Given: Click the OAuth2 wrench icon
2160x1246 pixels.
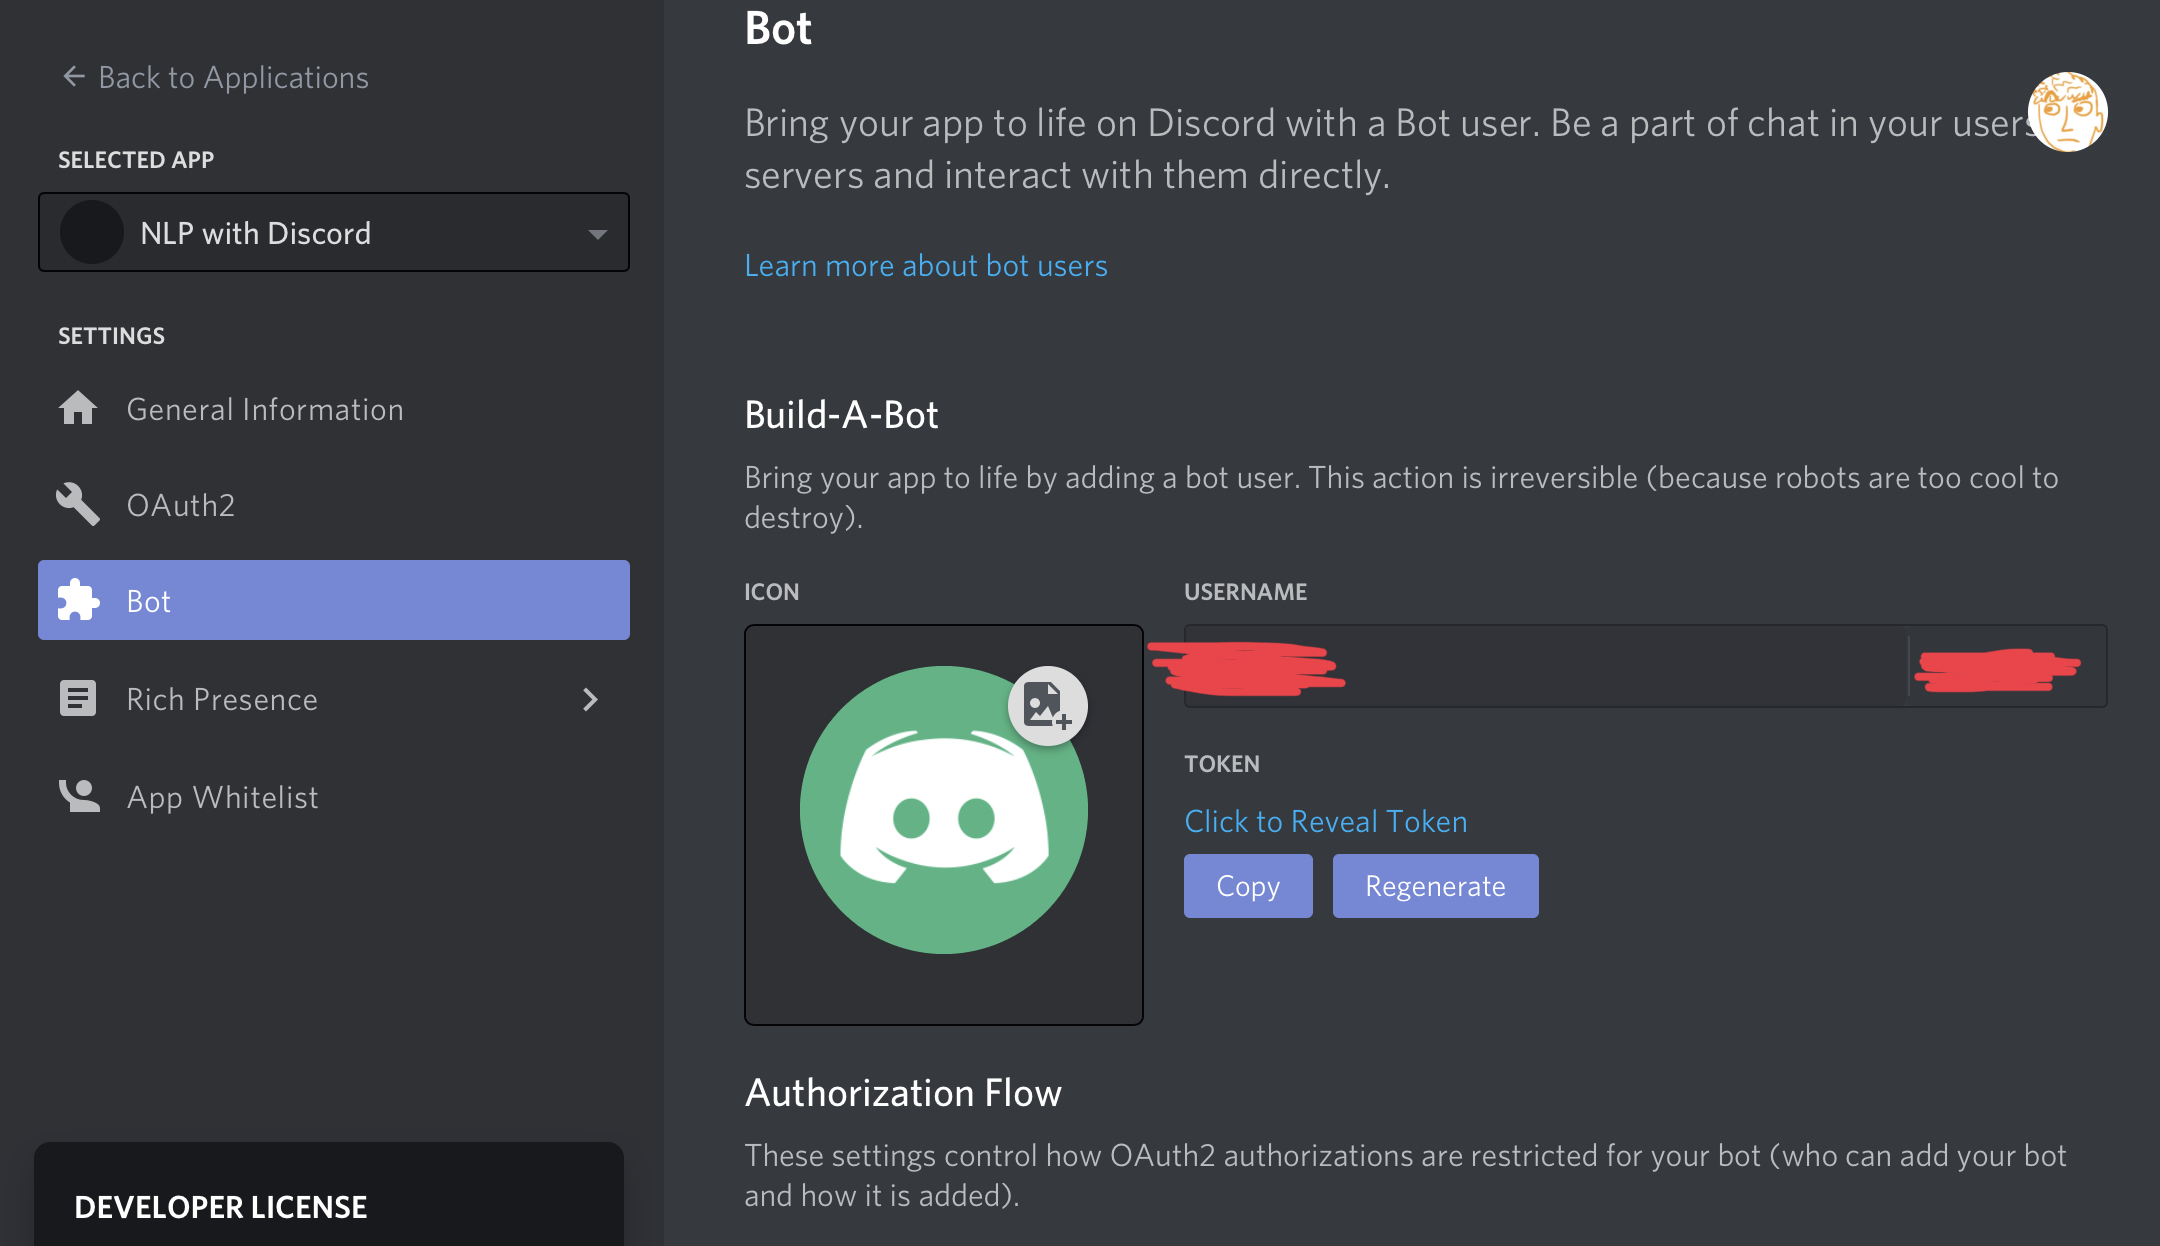Looking at the screenshot, I should pyautogui.click(x=79, y=504).
